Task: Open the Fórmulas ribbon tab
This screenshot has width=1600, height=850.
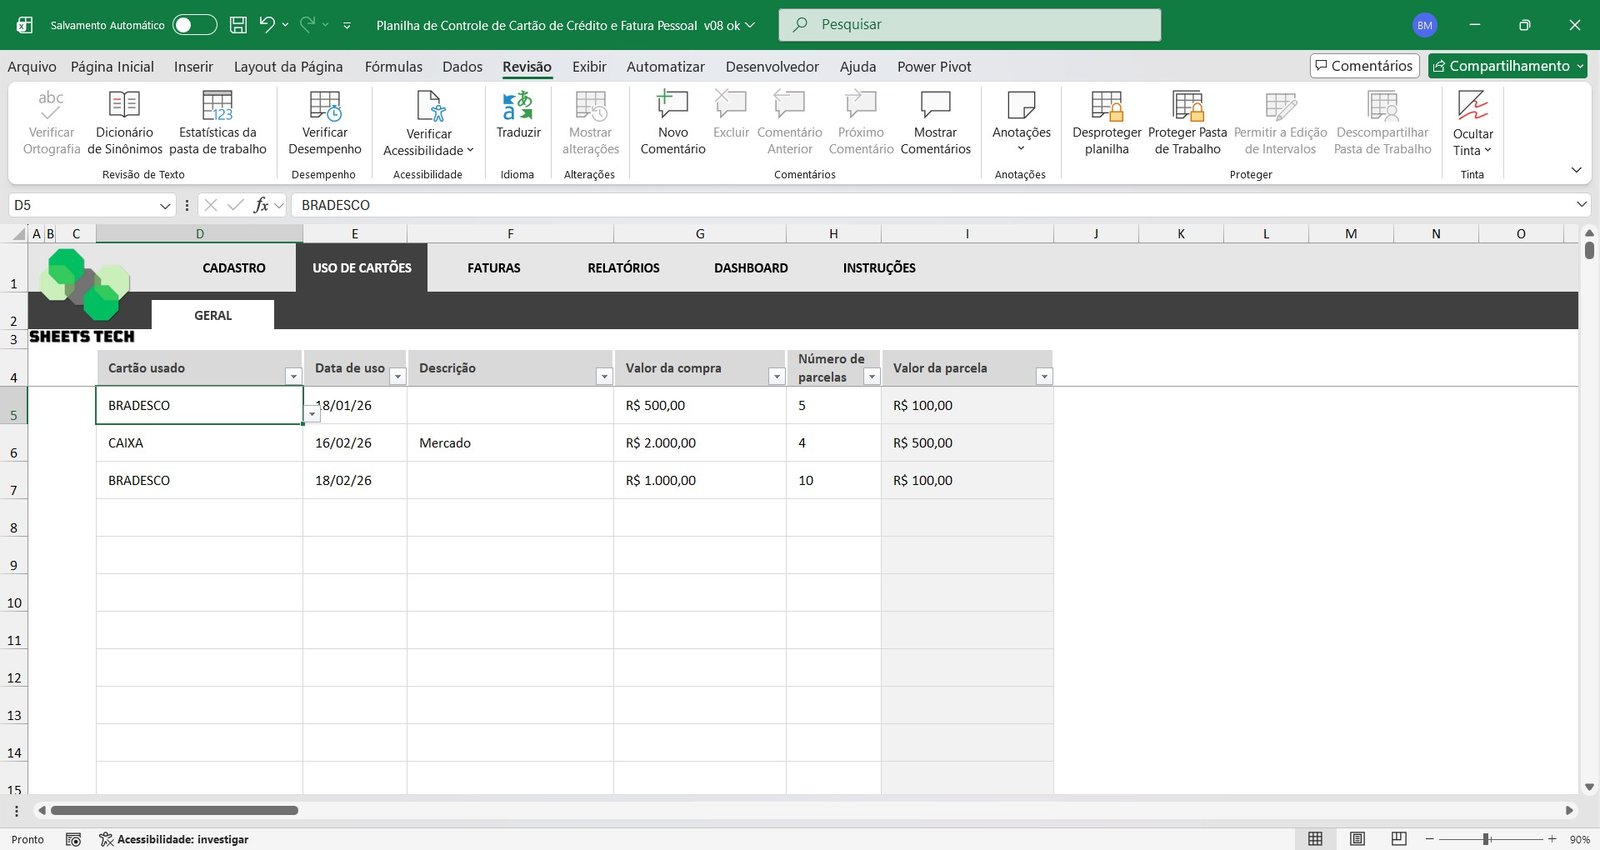Action: pos(393,67)
